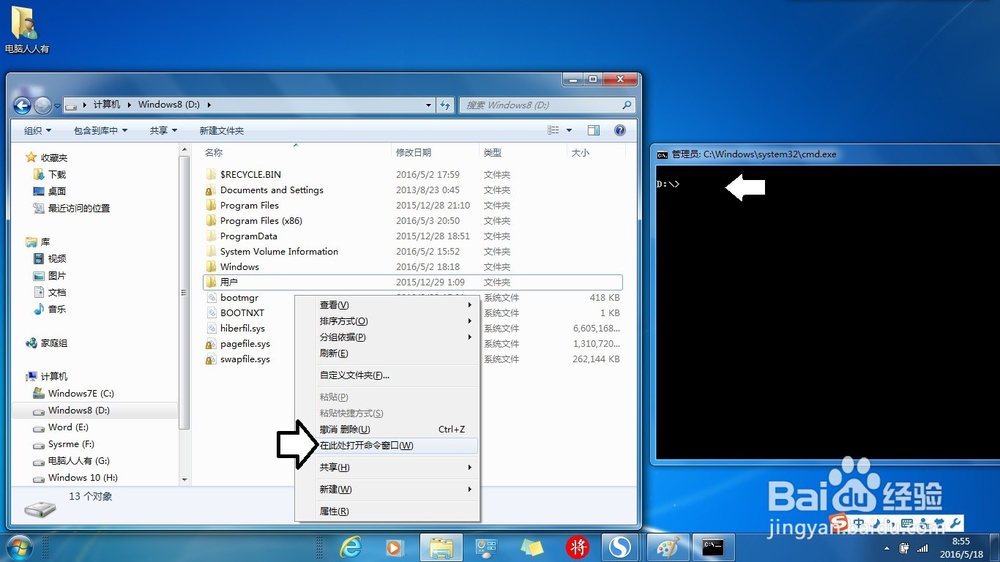Click the refresh button beside address bar
Viewport: 1000px width, 562px height.
(445, 105)
